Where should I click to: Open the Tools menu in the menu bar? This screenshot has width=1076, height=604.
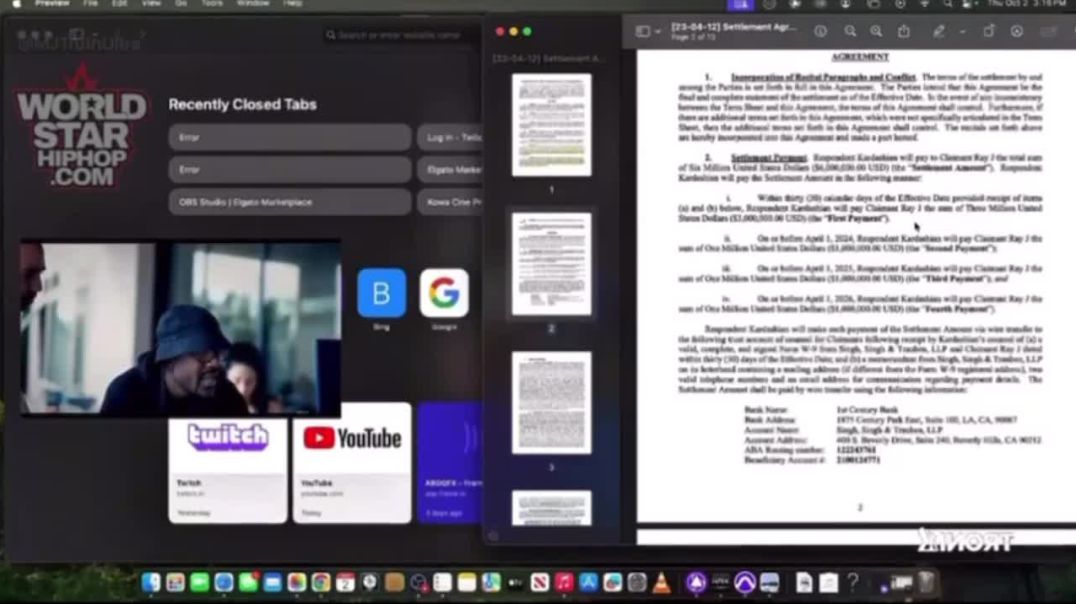tap(212, 4)
